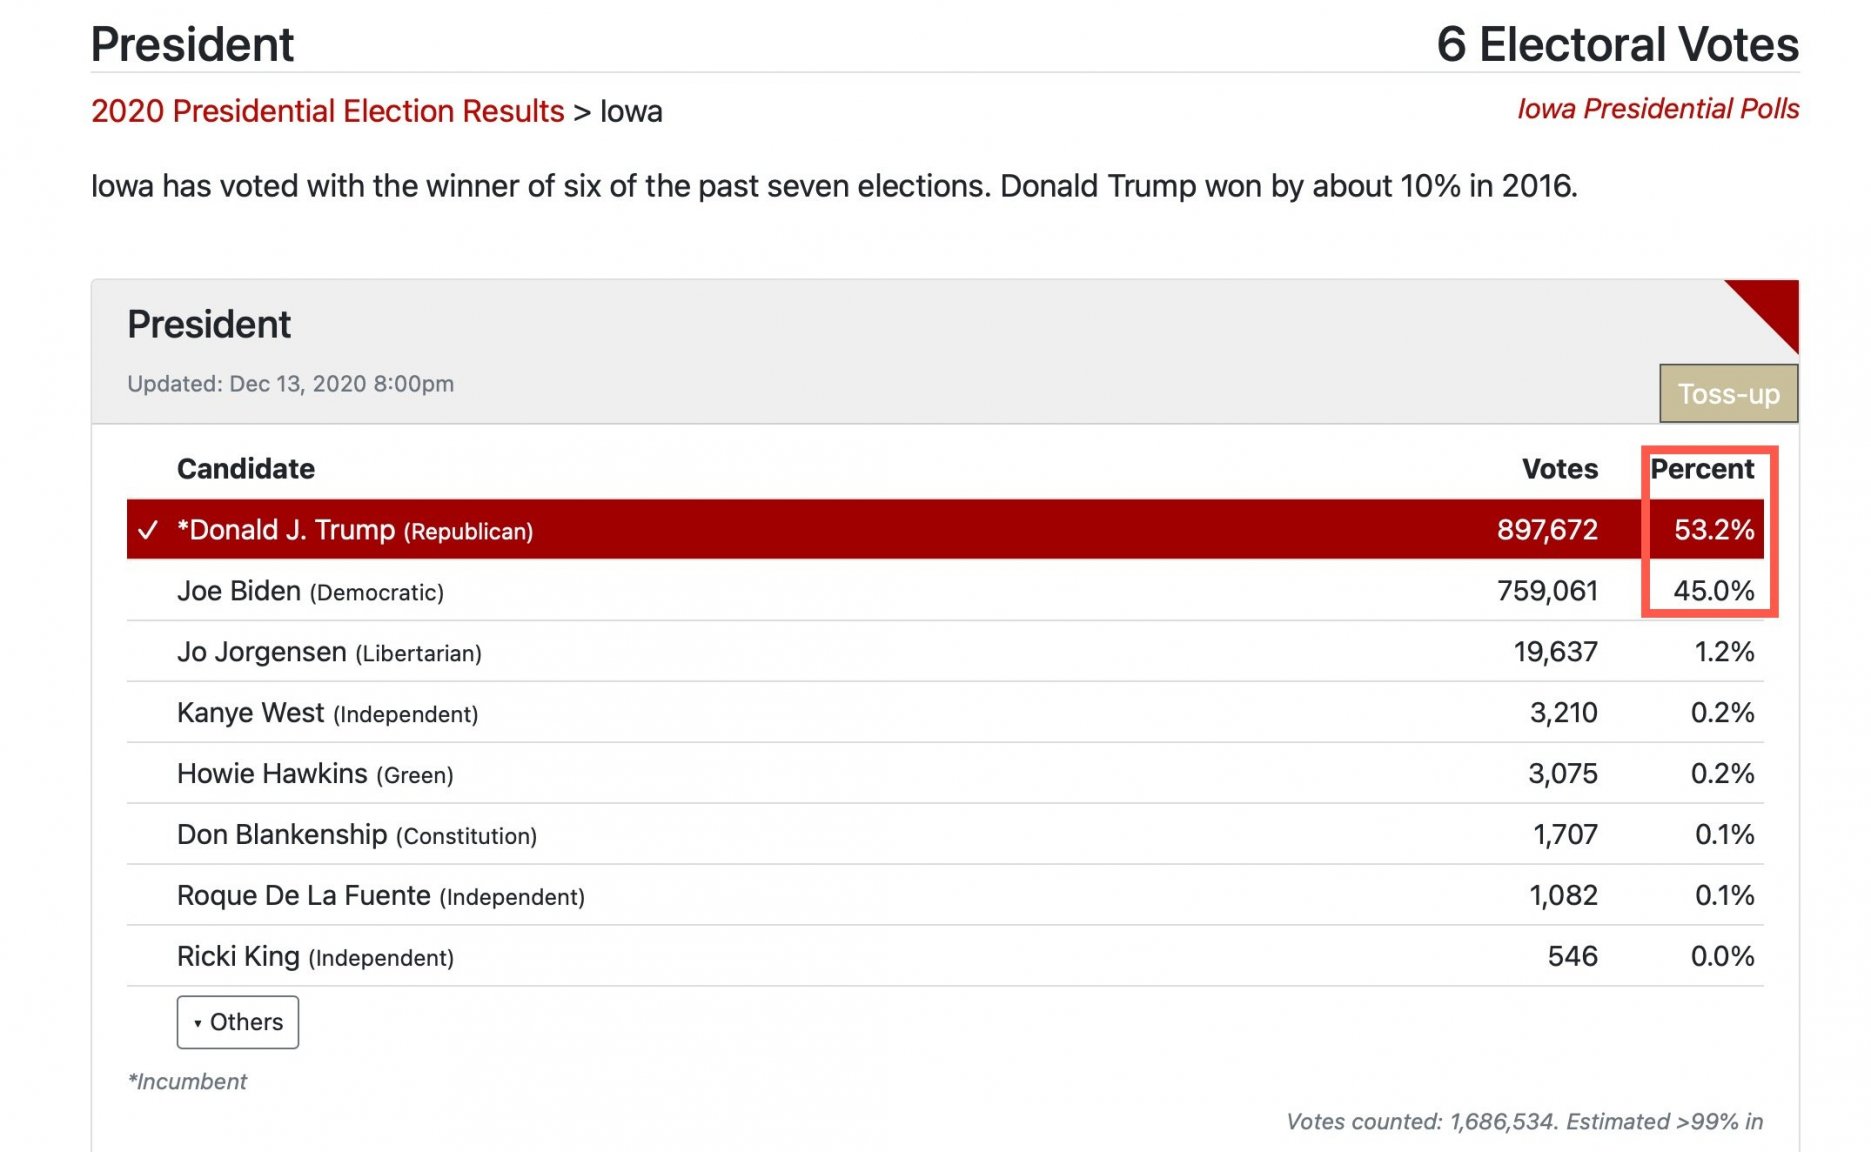The image size is (1871, 1152).
Task: Click Trump's 53.2% percentage value
Action: tap(1714, 530)
